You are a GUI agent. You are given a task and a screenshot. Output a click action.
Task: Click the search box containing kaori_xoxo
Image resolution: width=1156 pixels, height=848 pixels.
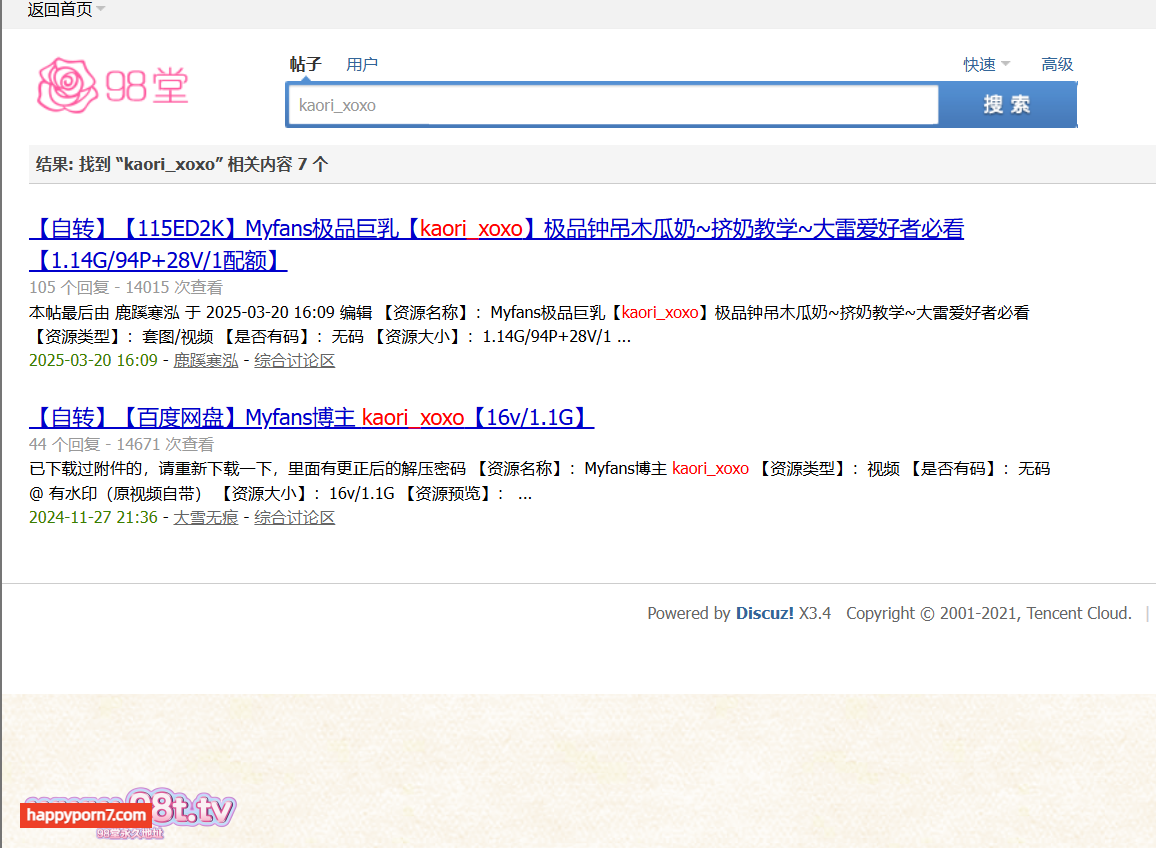(x=612, y=105)
